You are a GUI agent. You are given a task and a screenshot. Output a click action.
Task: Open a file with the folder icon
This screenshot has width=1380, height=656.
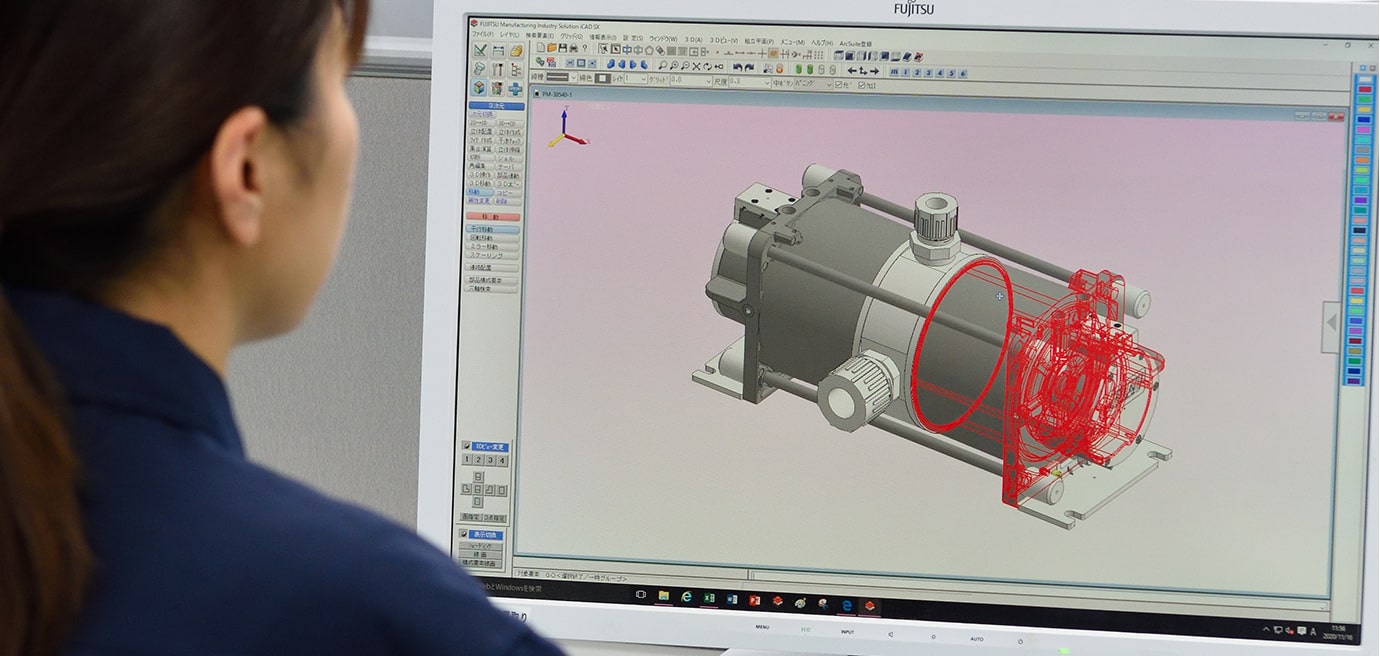point(551,47)
